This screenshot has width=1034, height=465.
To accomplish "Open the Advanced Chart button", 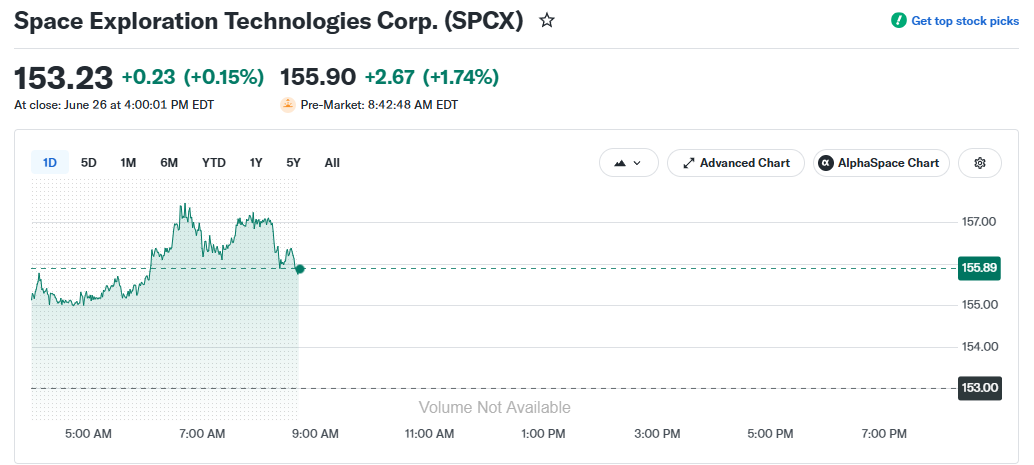I will tap(736, 163).
